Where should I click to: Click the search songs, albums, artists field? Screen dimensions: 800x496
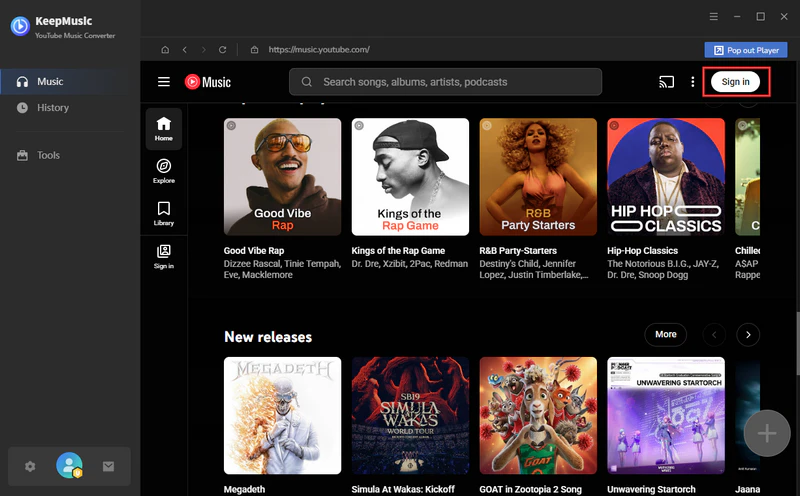[x=445, y=82]
